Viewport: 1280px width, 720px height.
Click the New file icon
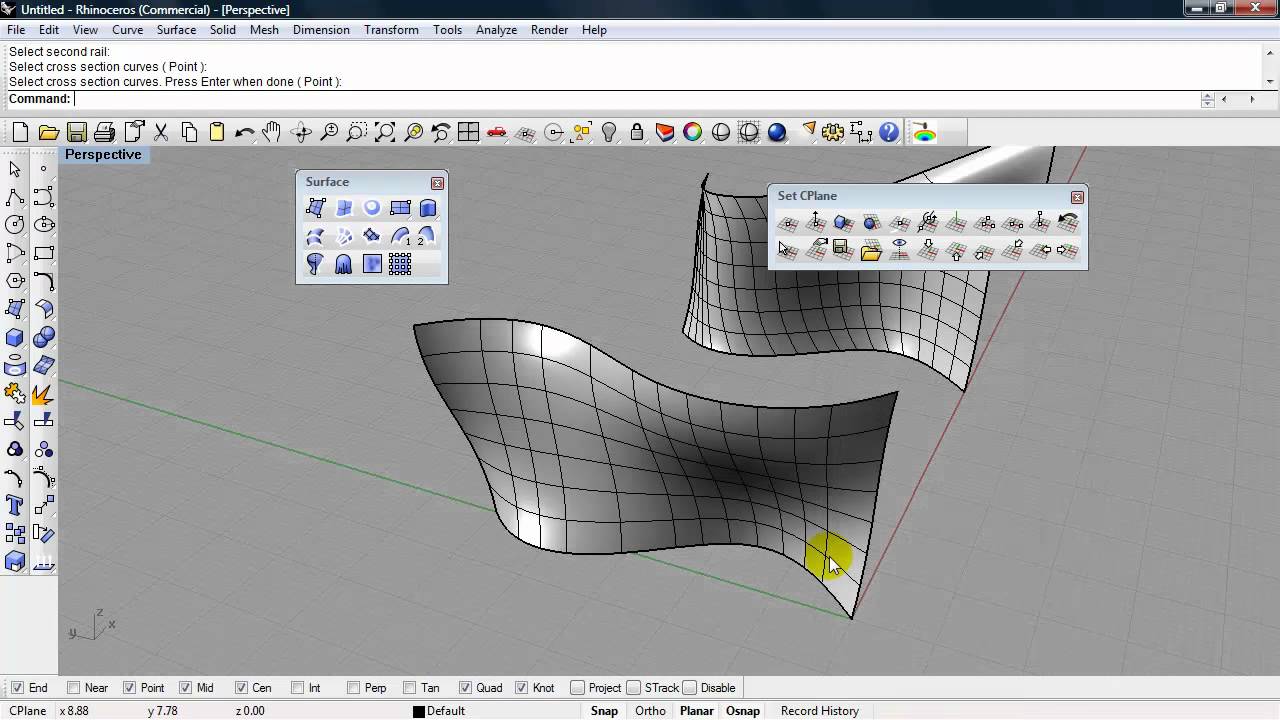click(x=20, y=132)
